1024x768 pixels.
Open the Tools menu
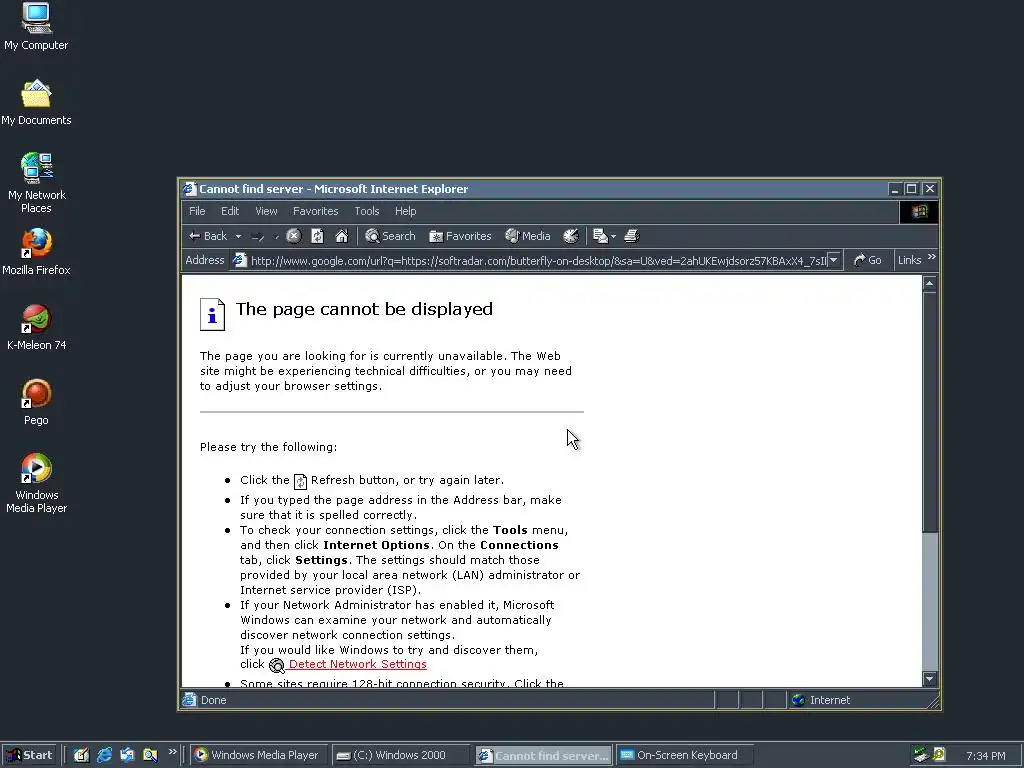coord(367,211)
